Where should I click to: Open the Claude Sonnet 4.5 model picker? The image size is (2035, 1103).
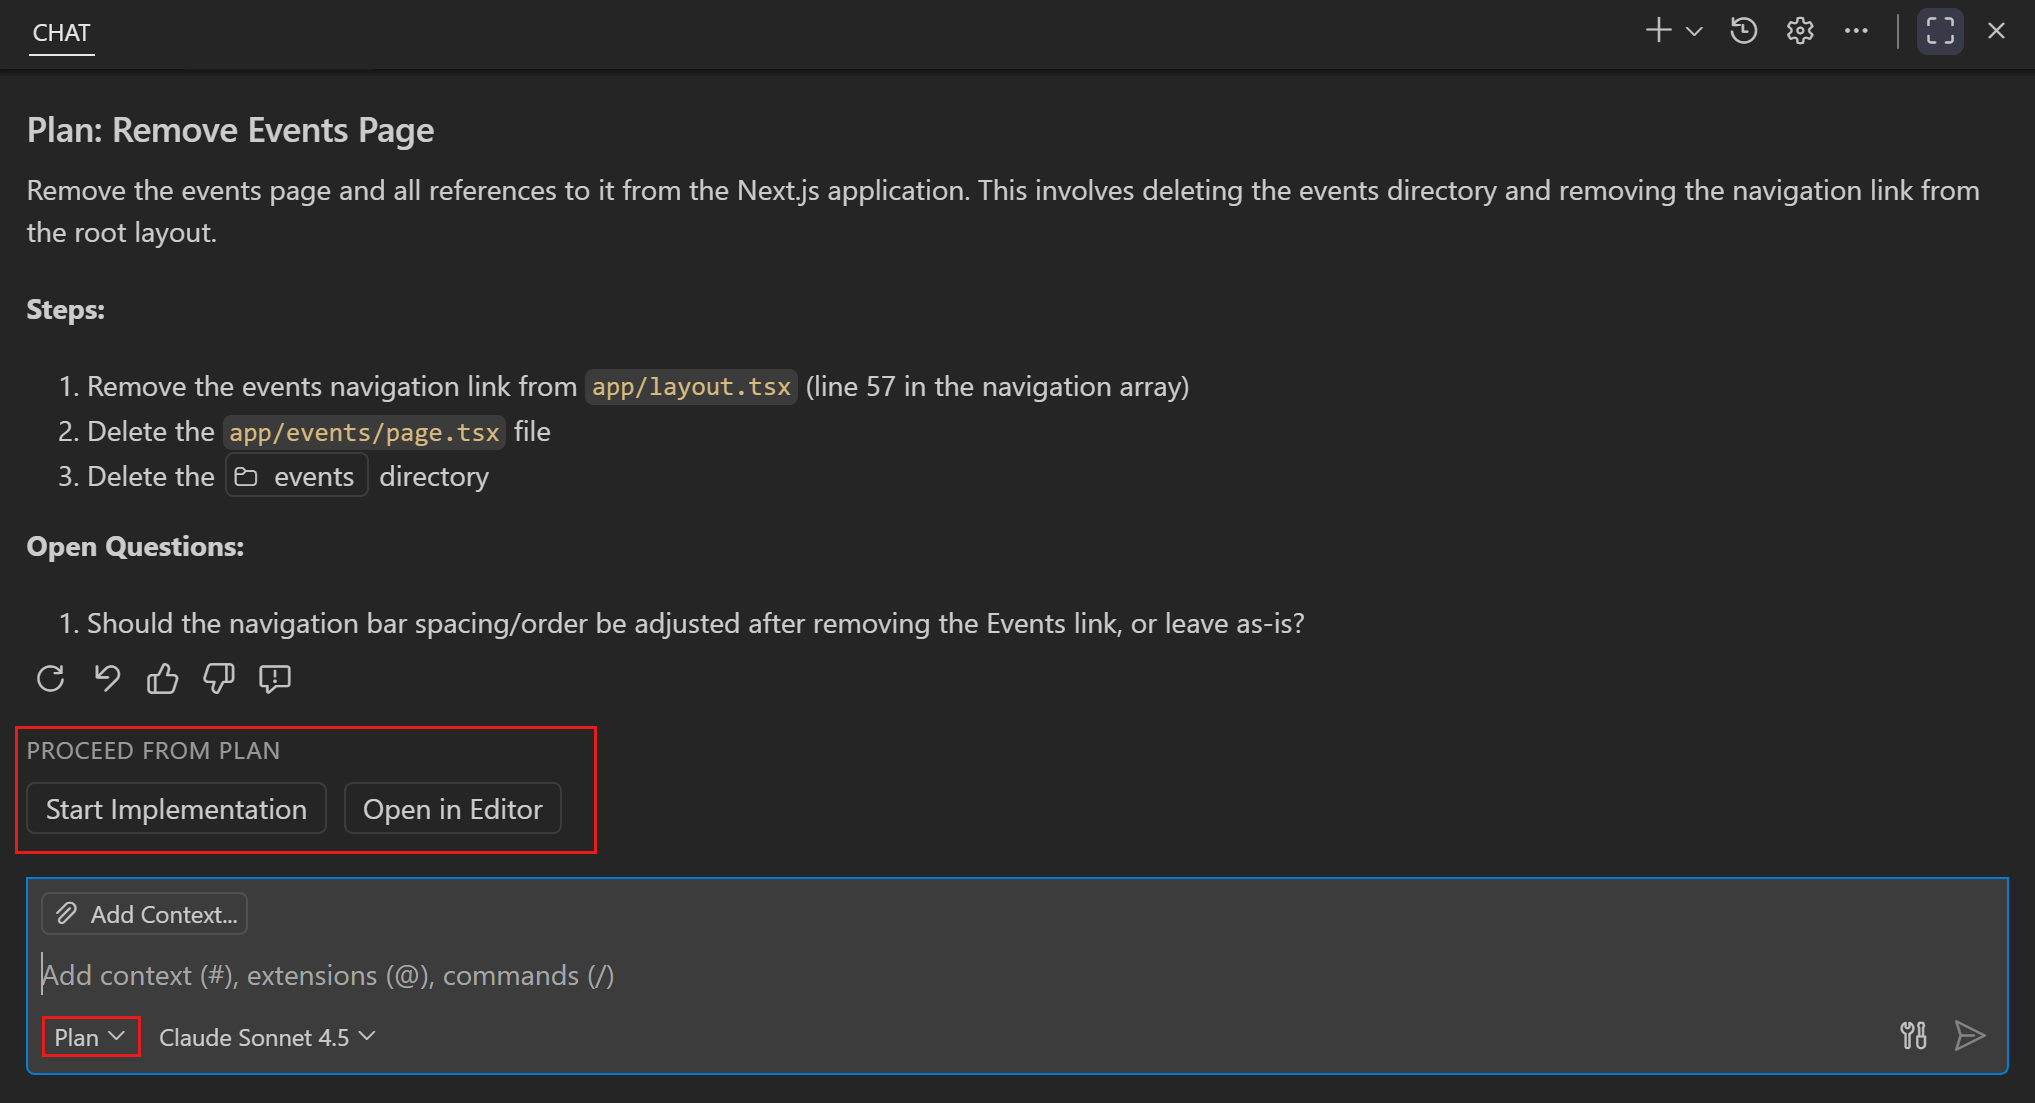click(x=266, y=1037)
